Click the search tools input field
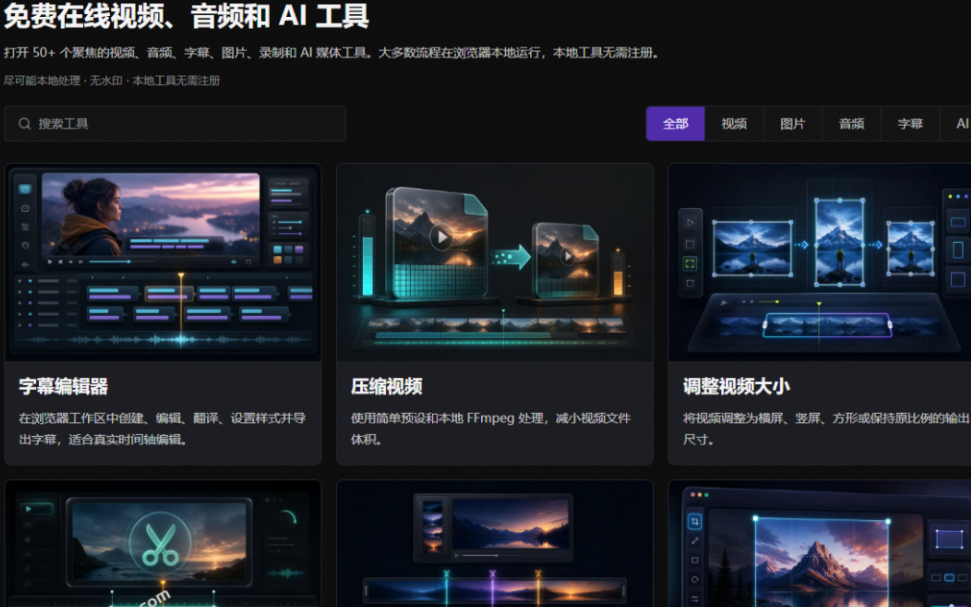 pos(175,124)
